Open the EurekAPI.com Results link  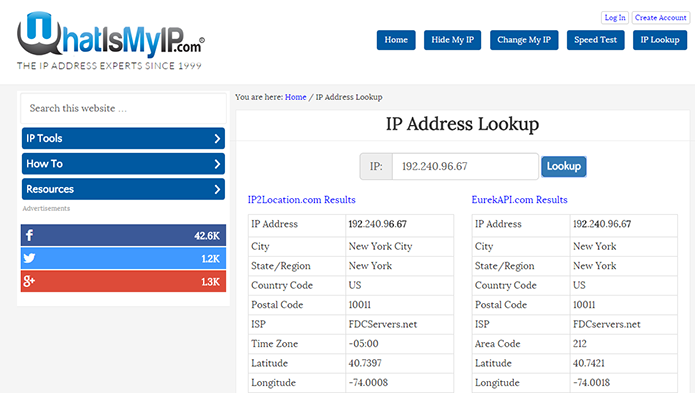click(519, 200)
